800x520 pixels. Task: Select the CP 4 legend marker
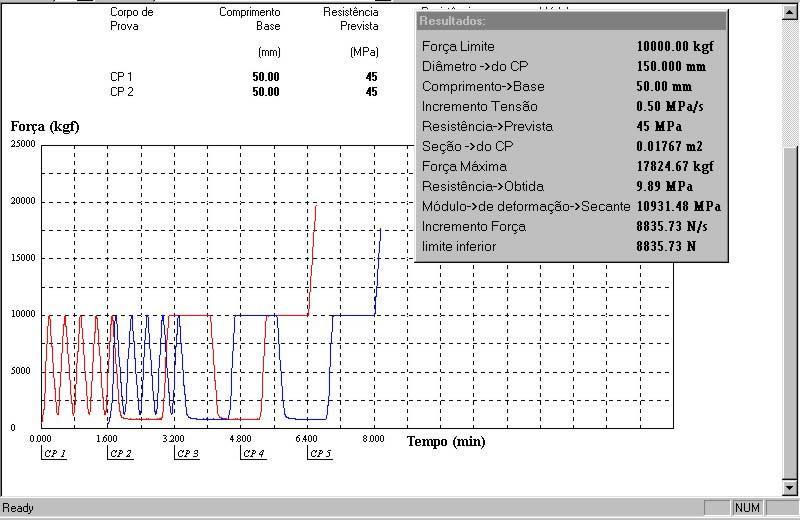click(x=253, y=454)
